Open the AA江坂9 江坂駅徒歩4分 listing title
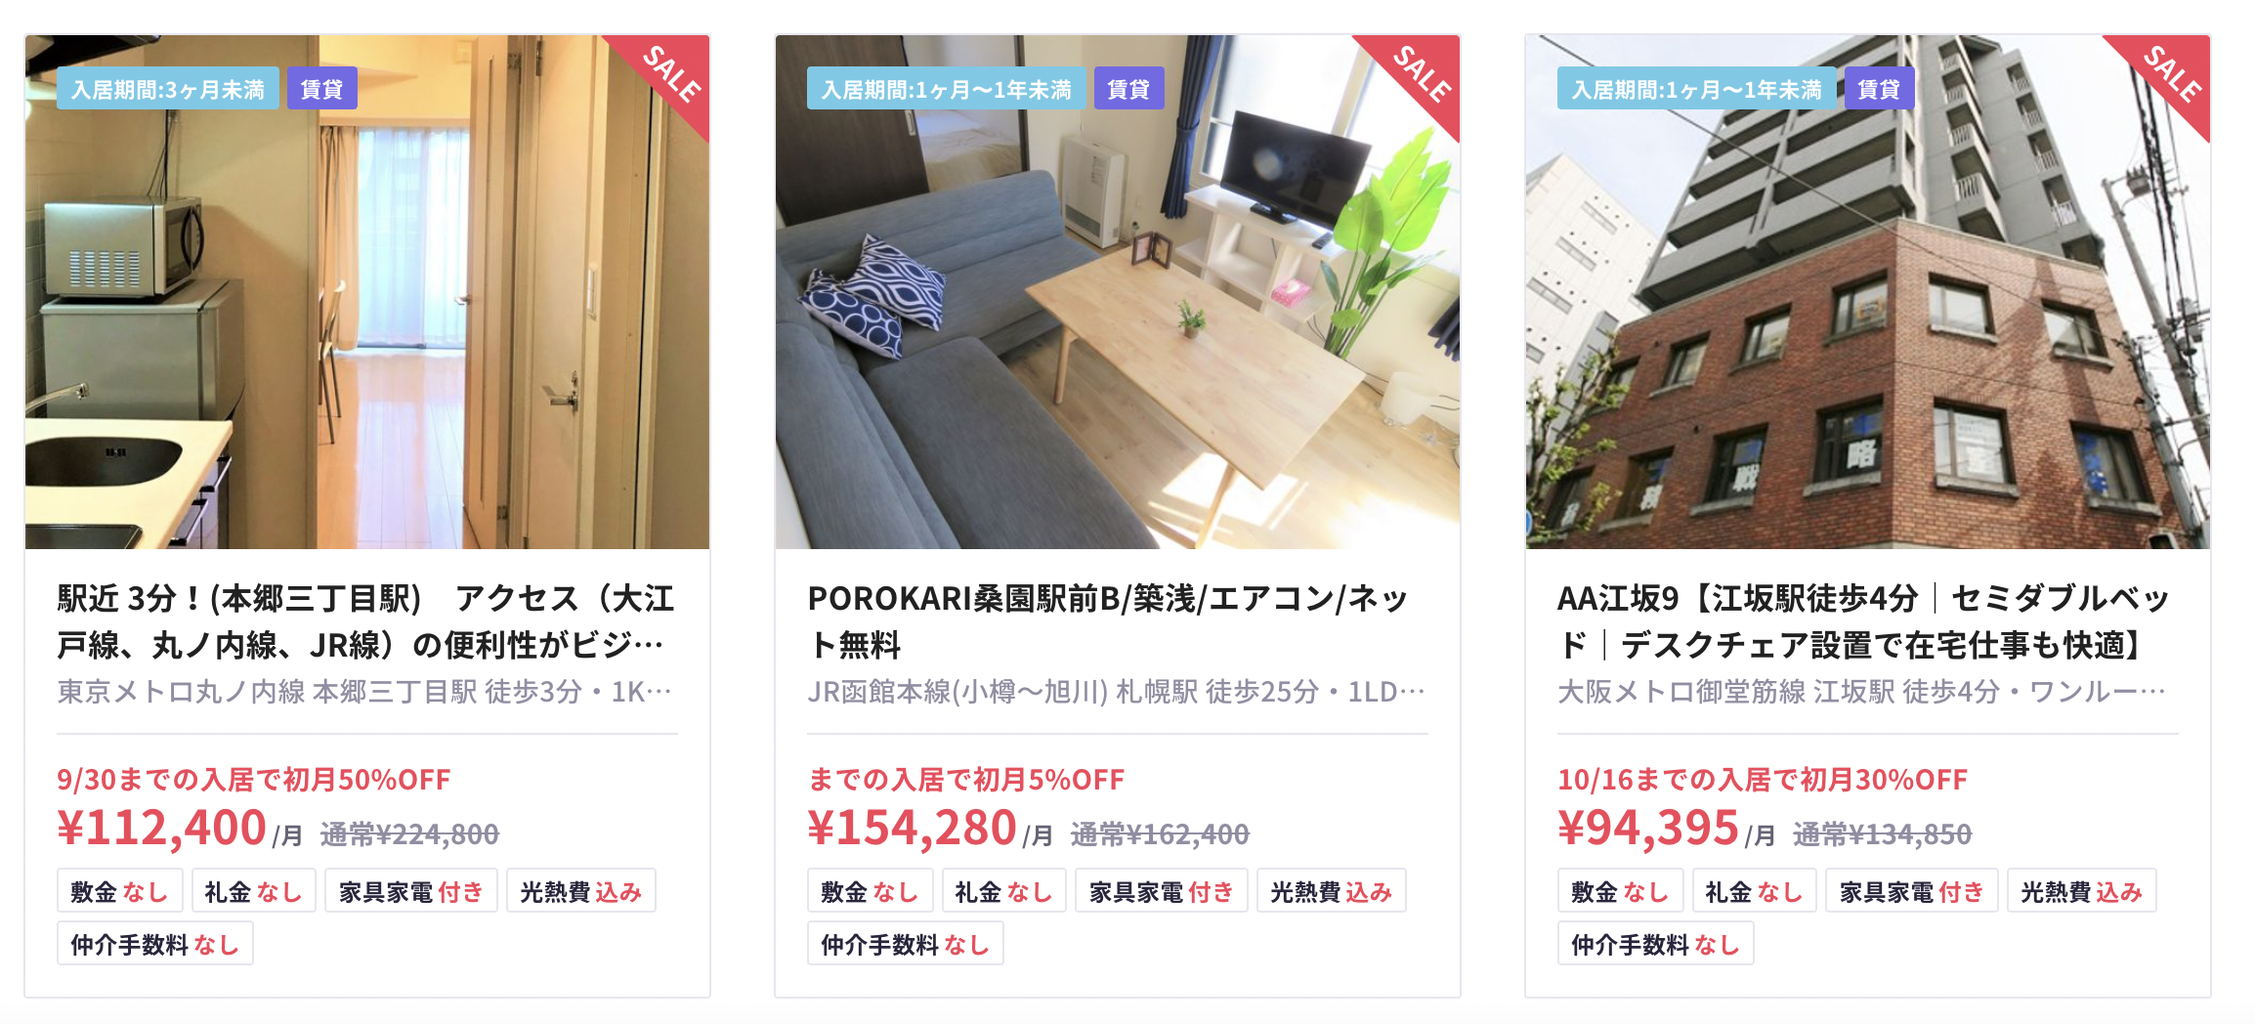Viewport: 2255px width, 1024px height. (1863, 621)
